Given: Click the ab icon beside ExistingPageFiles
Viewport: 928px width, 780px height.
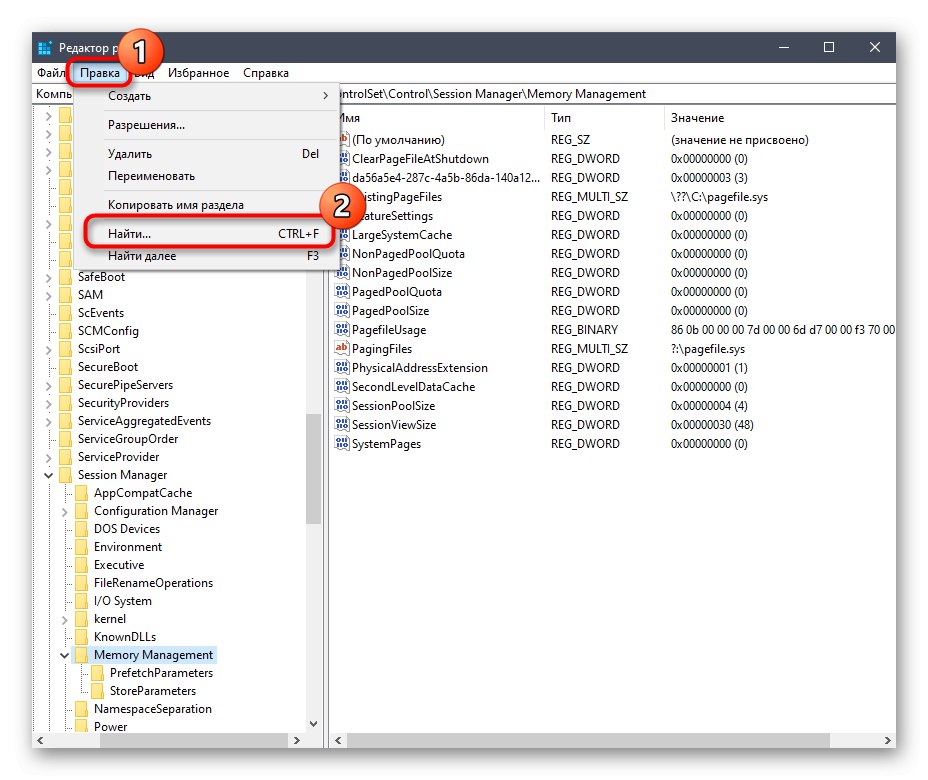Looking at the screenshot, I should tap(341, 196).
